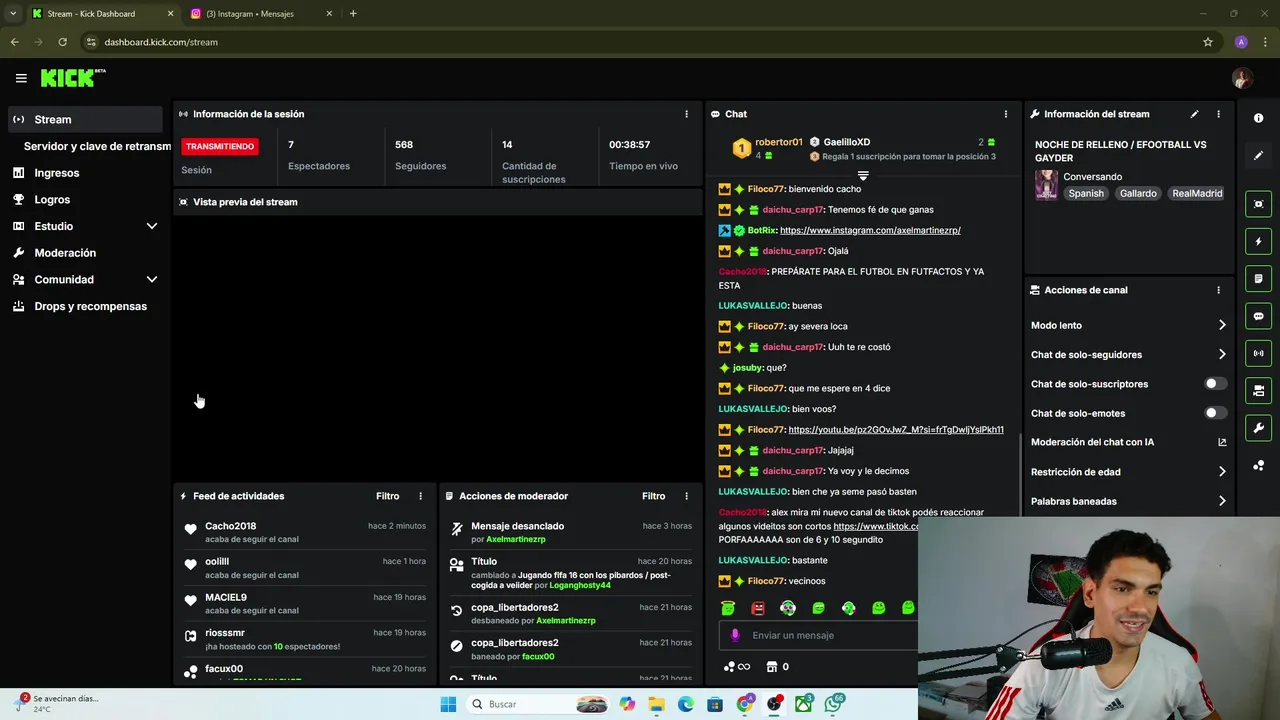Click the Spanish tag
The width and height of the screenshot is (1280, 720).
(1086, 193)
